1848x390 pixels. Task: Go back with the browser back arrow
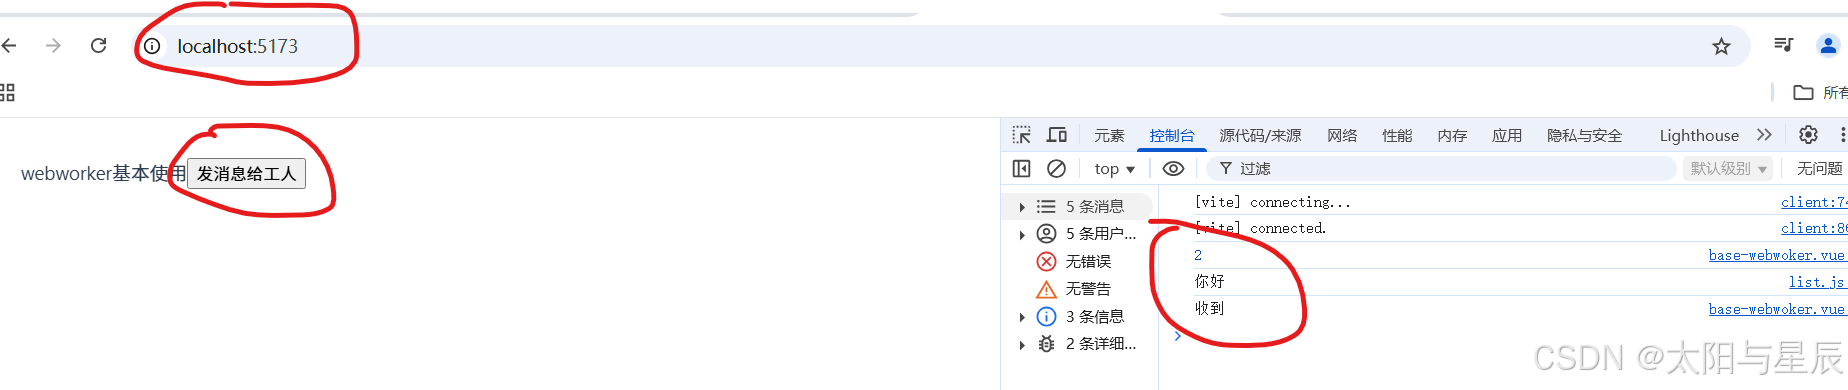[x=9, y=46]
